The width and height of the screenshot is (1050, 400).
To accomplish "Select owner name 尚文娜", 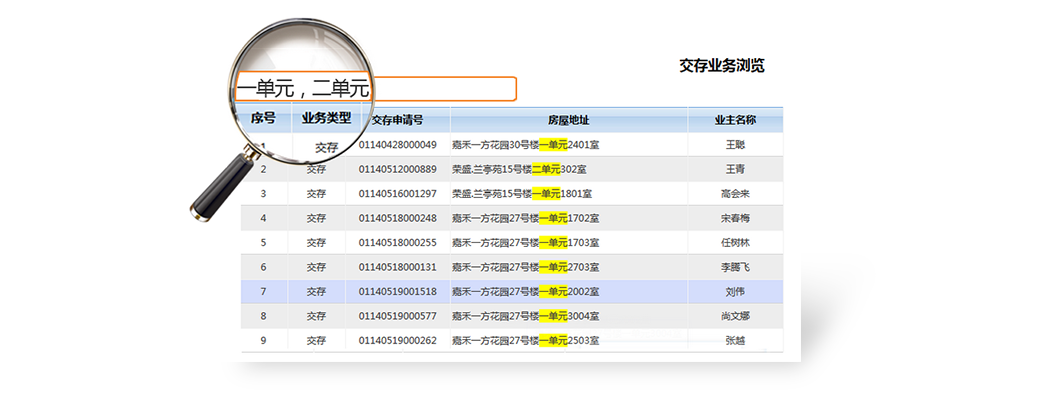I will (x=735, y=316).
